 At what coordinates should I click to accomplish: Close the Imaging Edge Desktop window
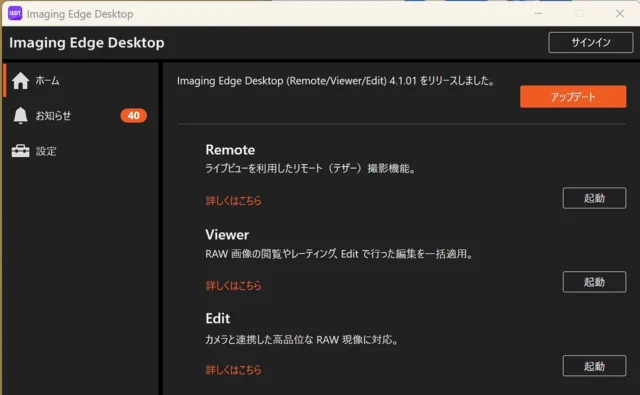tap(620, 13)
